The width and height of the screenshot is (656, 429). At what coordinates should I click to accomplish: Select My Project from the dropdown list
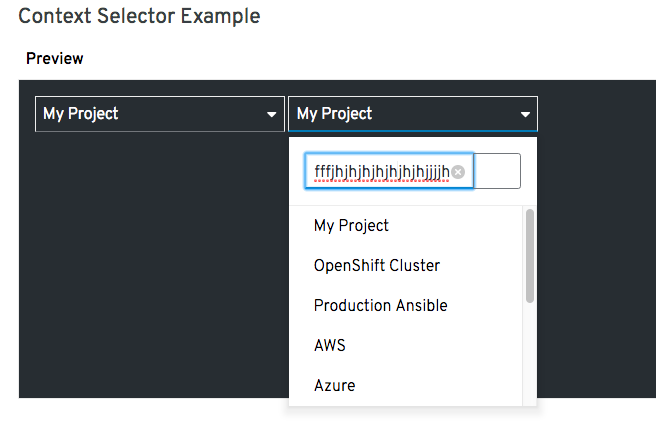[x=351, y=226]
